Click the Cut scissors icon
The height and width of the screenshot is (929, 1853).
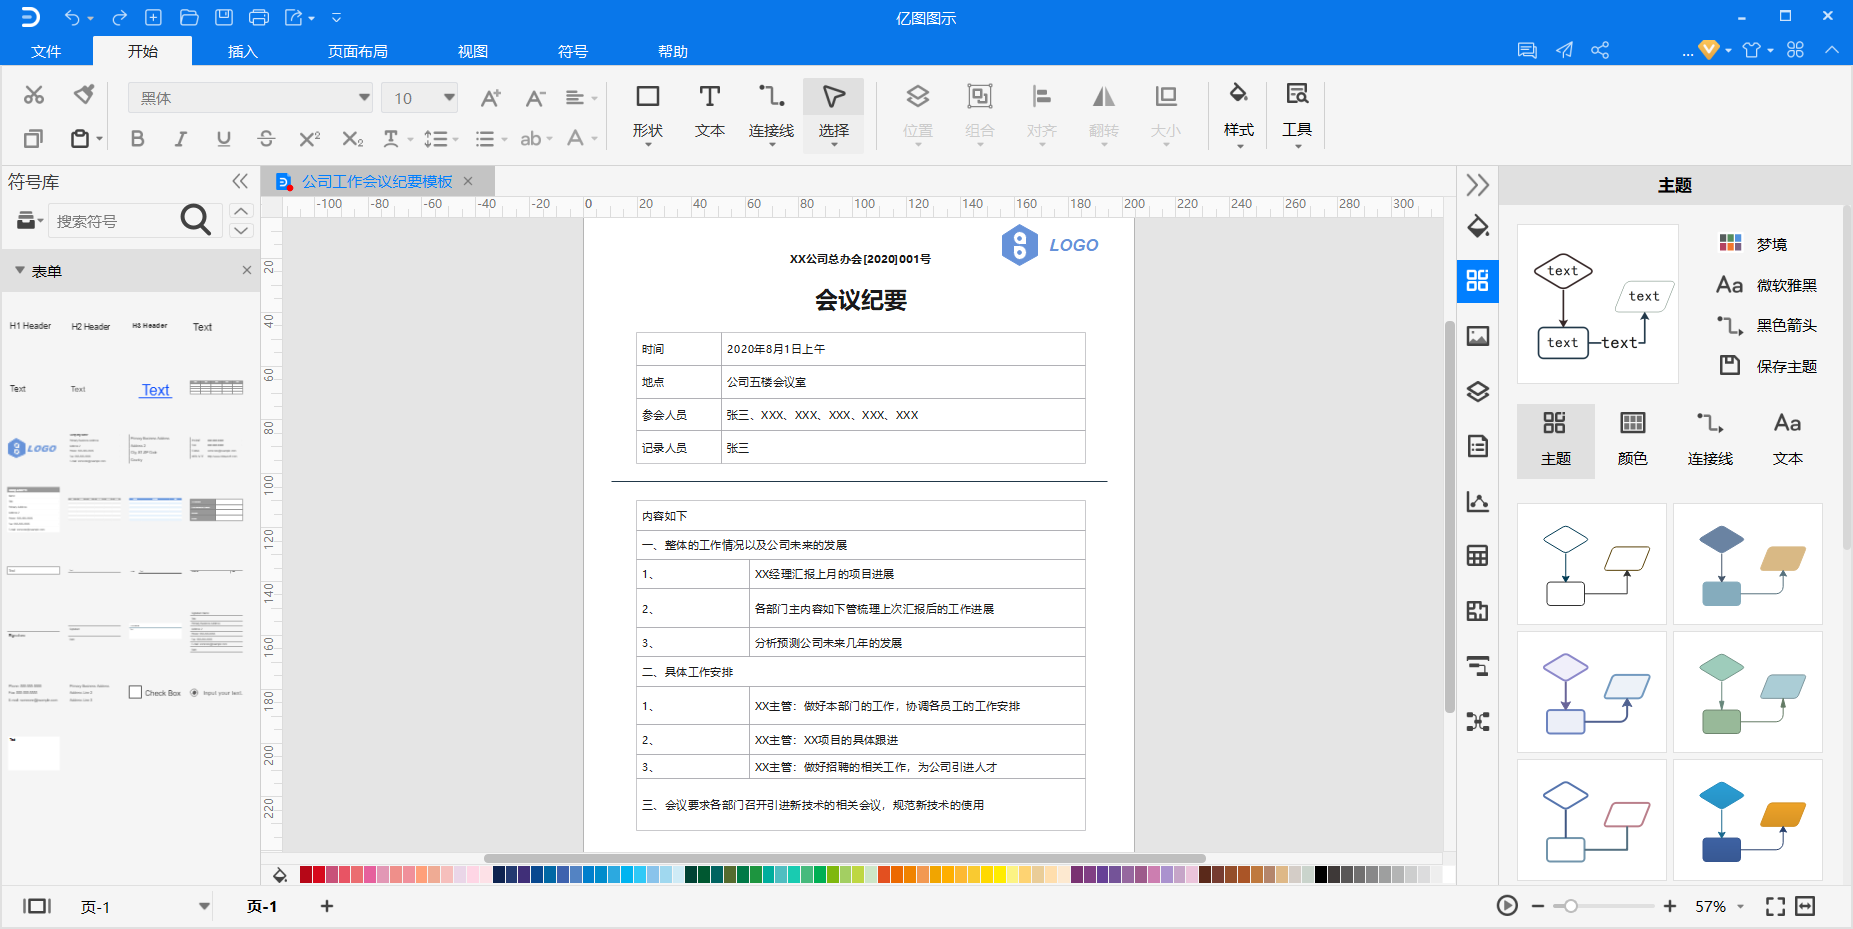(34, 95)
